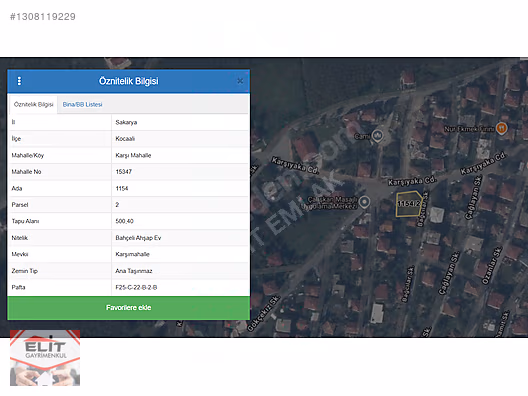
Task: Click the Pafta value F25-C-22-B-2-B
Action: 136,287
